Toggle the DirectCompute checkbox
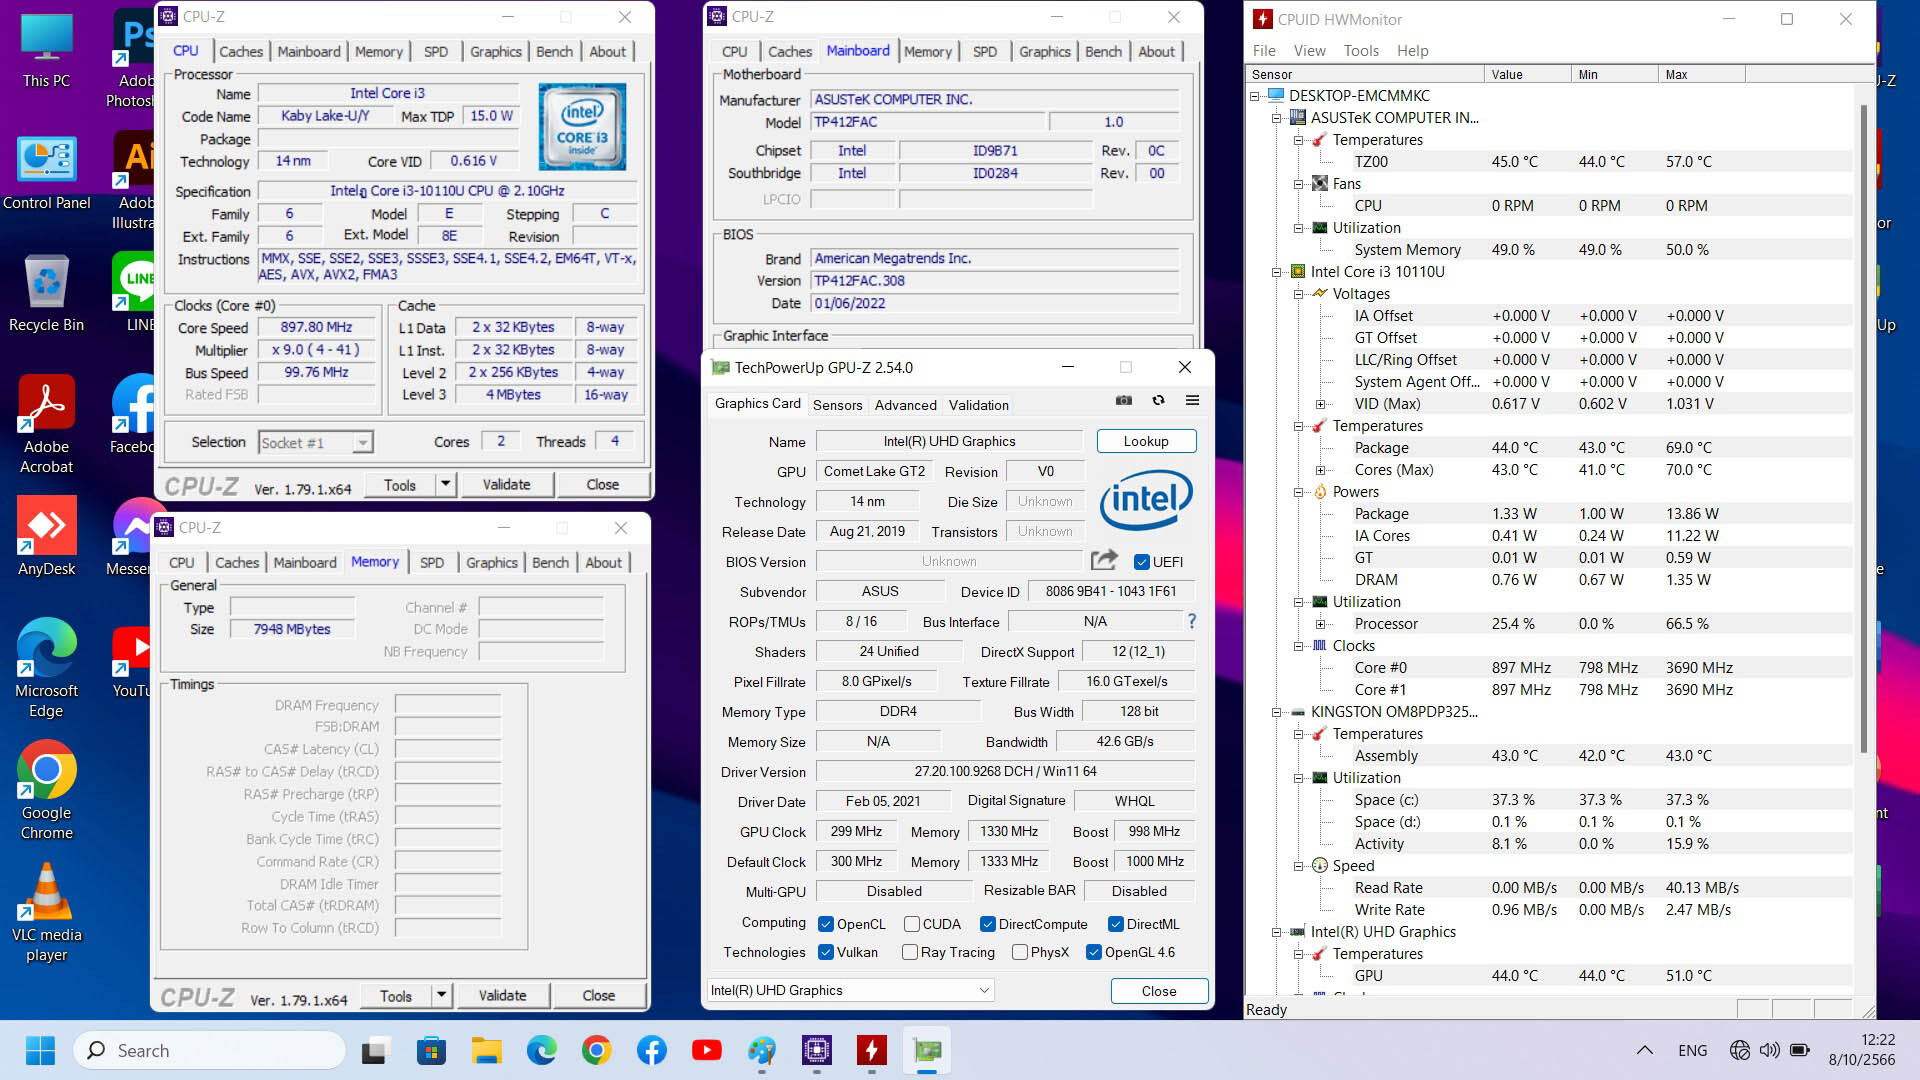Viewport: 1920px width, 1080px height. [x=988, y=924]
